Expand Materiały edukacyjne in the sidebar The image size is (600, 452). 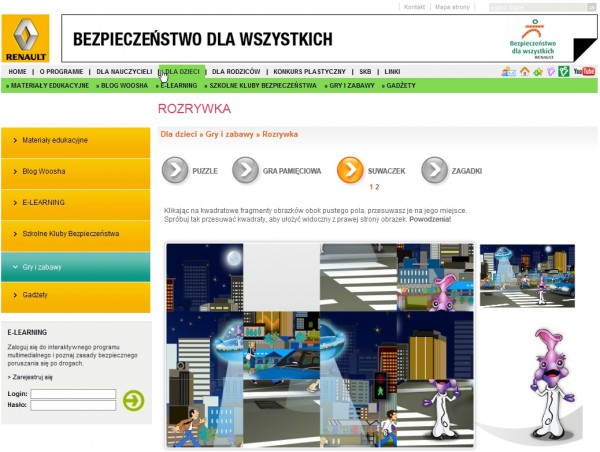[x=75, y=139]
